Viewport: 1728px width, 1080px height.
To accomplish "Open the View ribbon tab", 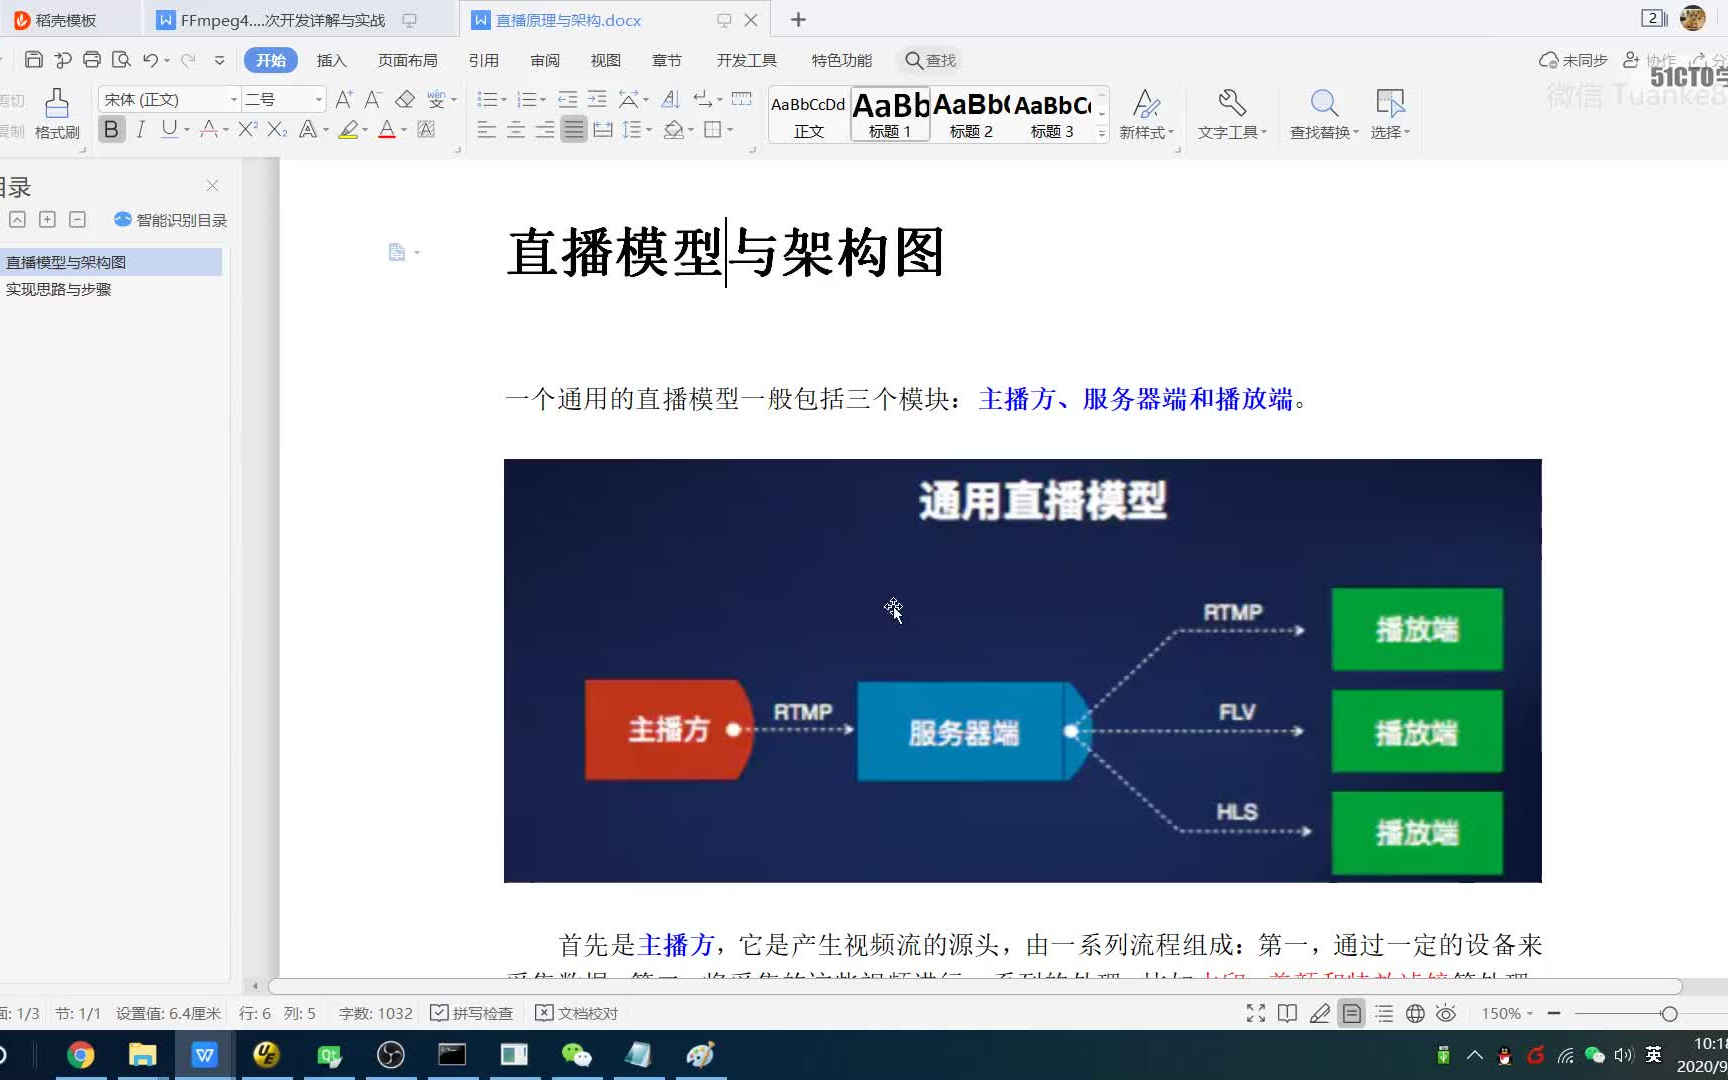I will click(606, 60).
